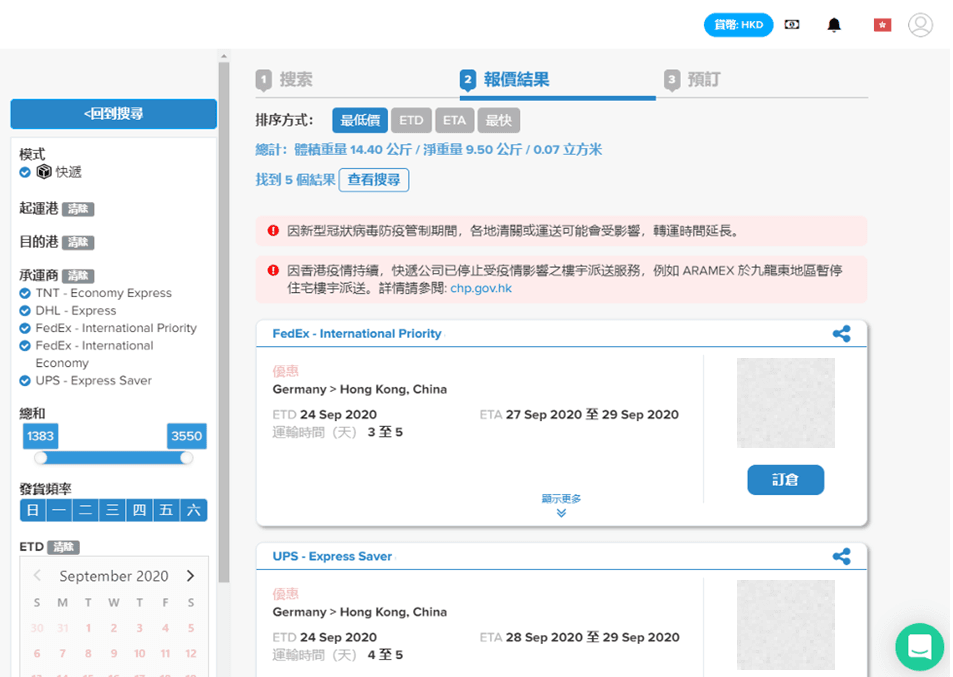This screenshot has width=953, height=677.
Task: Book FedEx quote with 訂倉 button
Action: [786, 480]
